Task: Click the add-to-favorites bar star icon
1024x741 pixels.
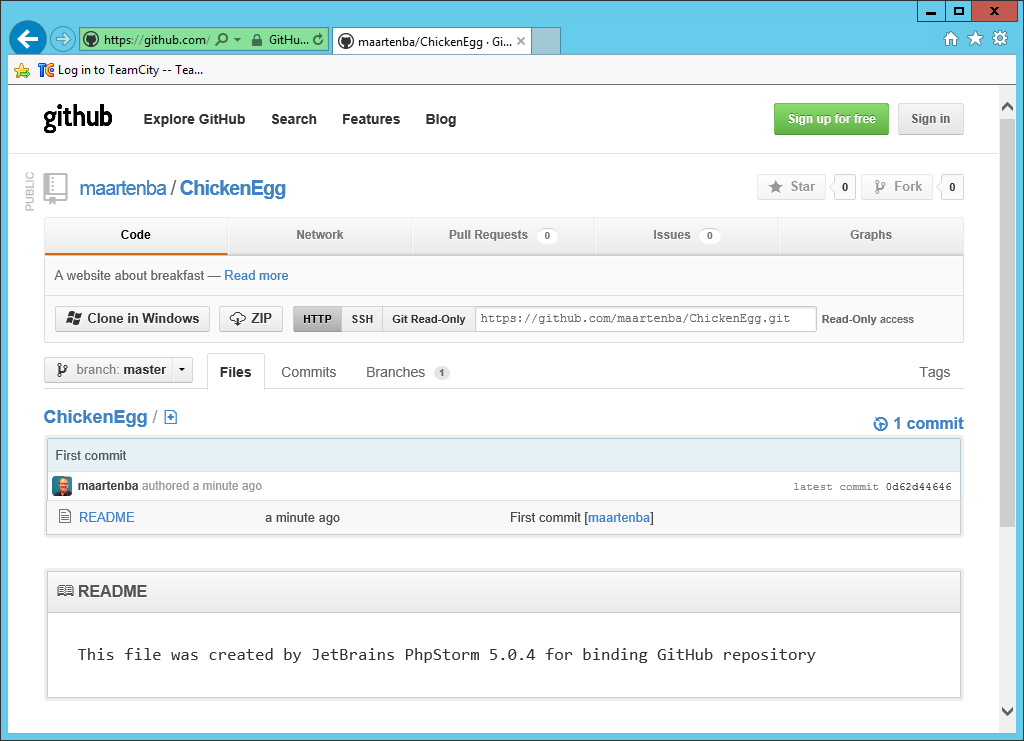Action: coord(22,70)
